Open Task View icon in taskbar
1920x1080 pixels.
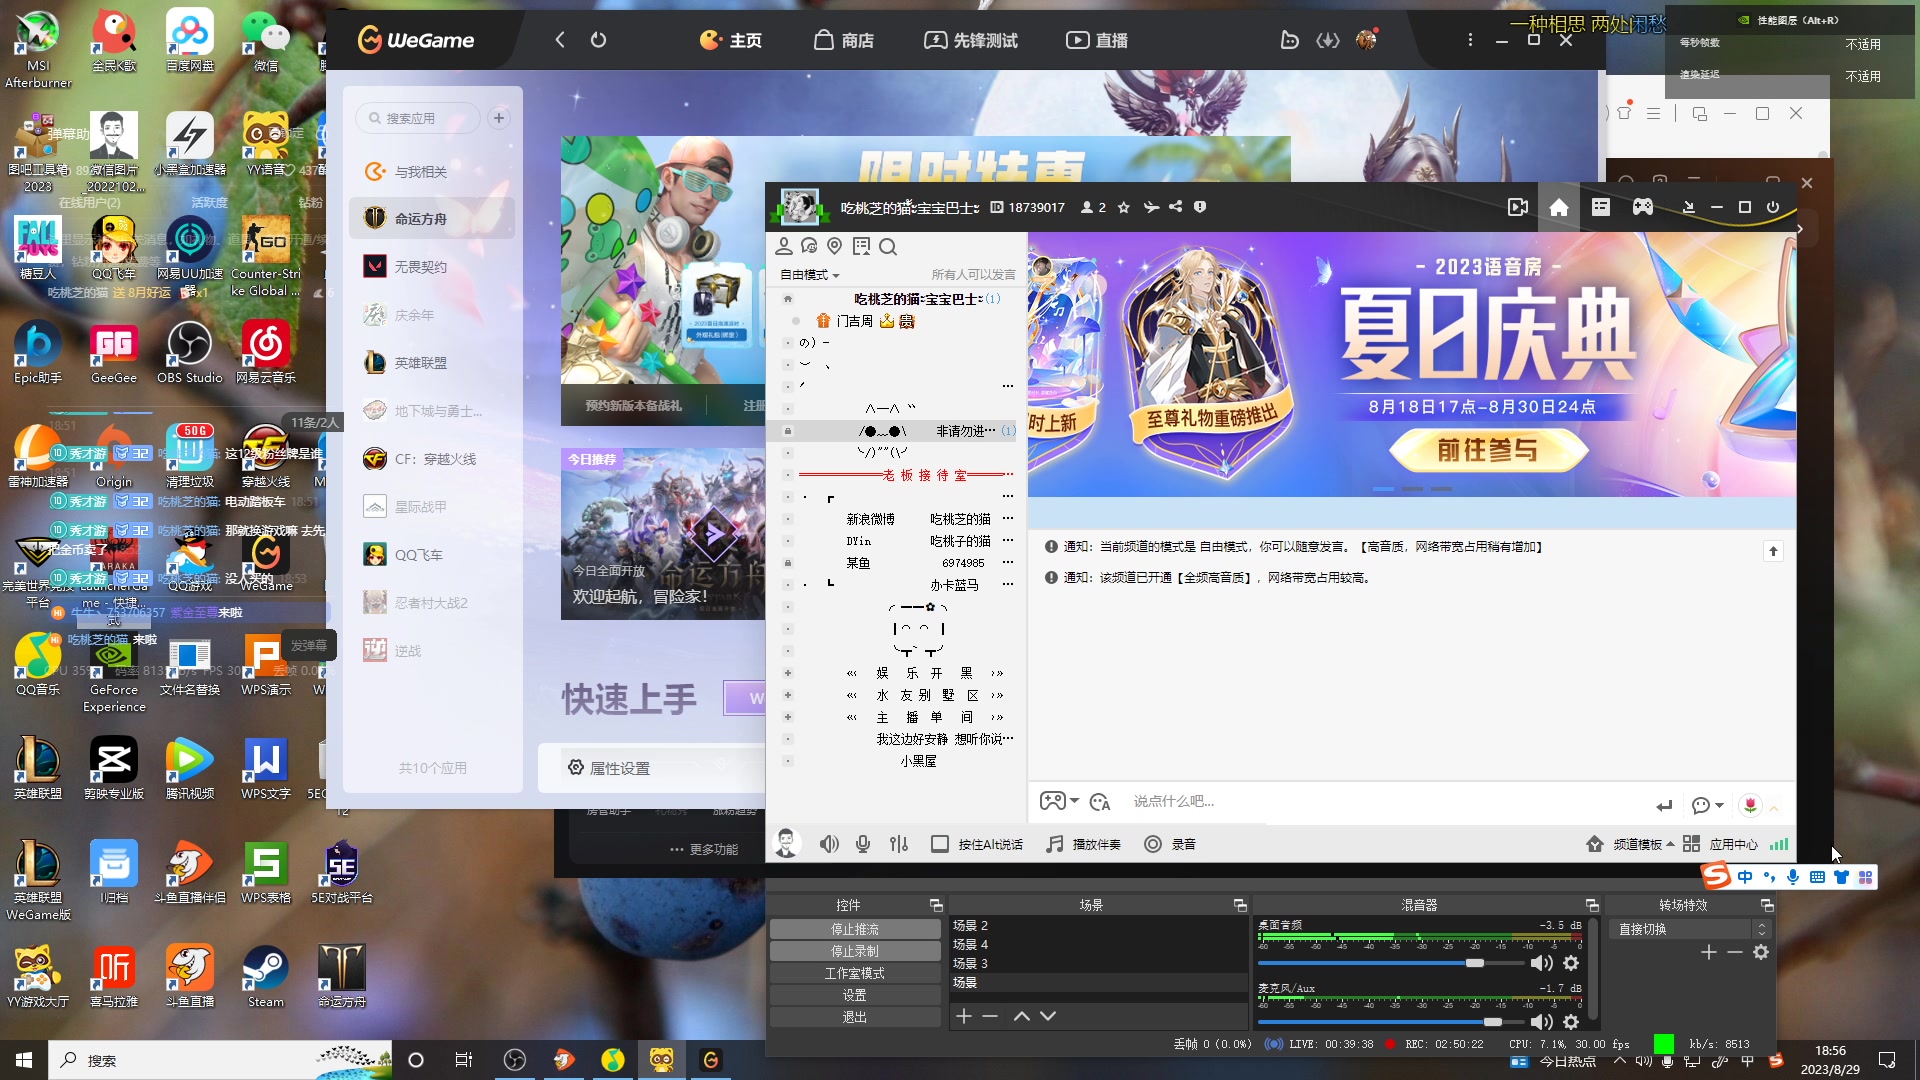click(x=463, y=1060)
